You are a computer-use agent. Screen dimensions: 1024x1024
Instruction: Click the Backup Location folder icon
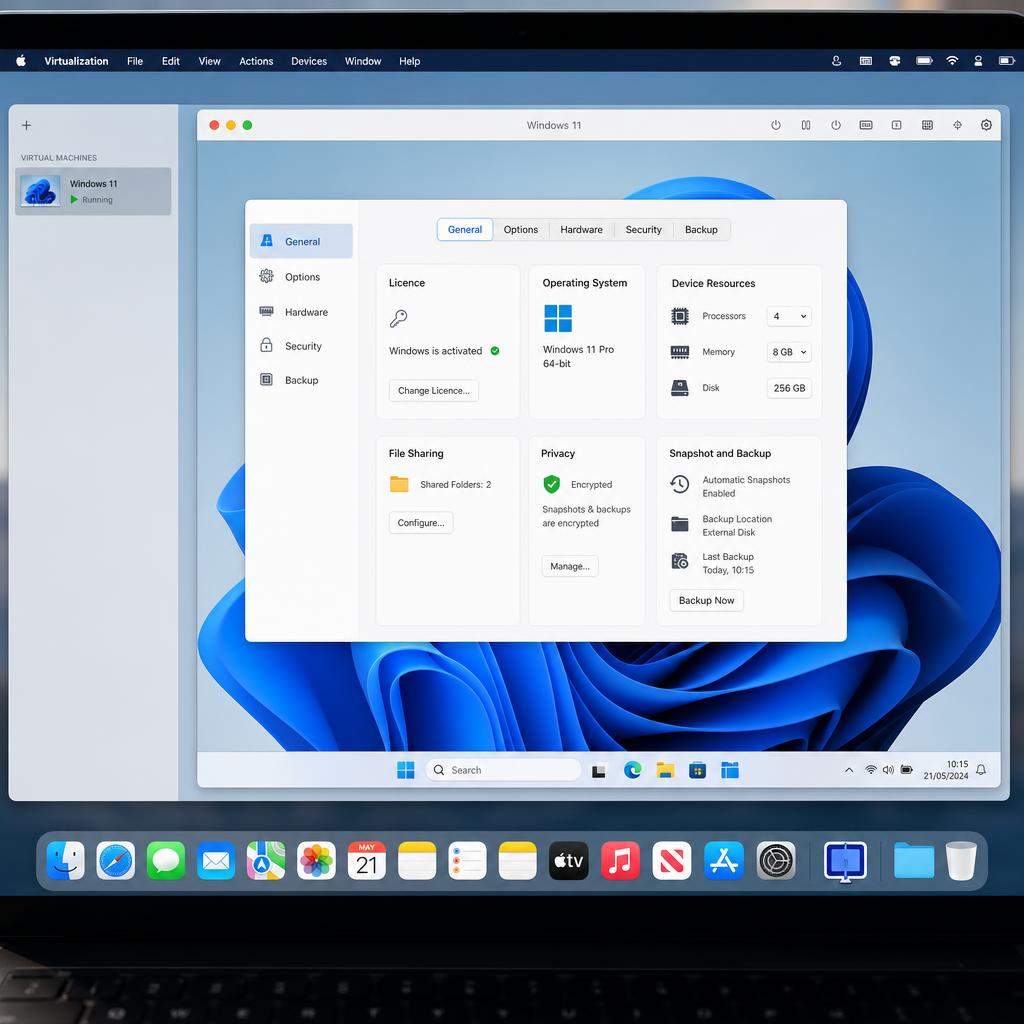679,524
